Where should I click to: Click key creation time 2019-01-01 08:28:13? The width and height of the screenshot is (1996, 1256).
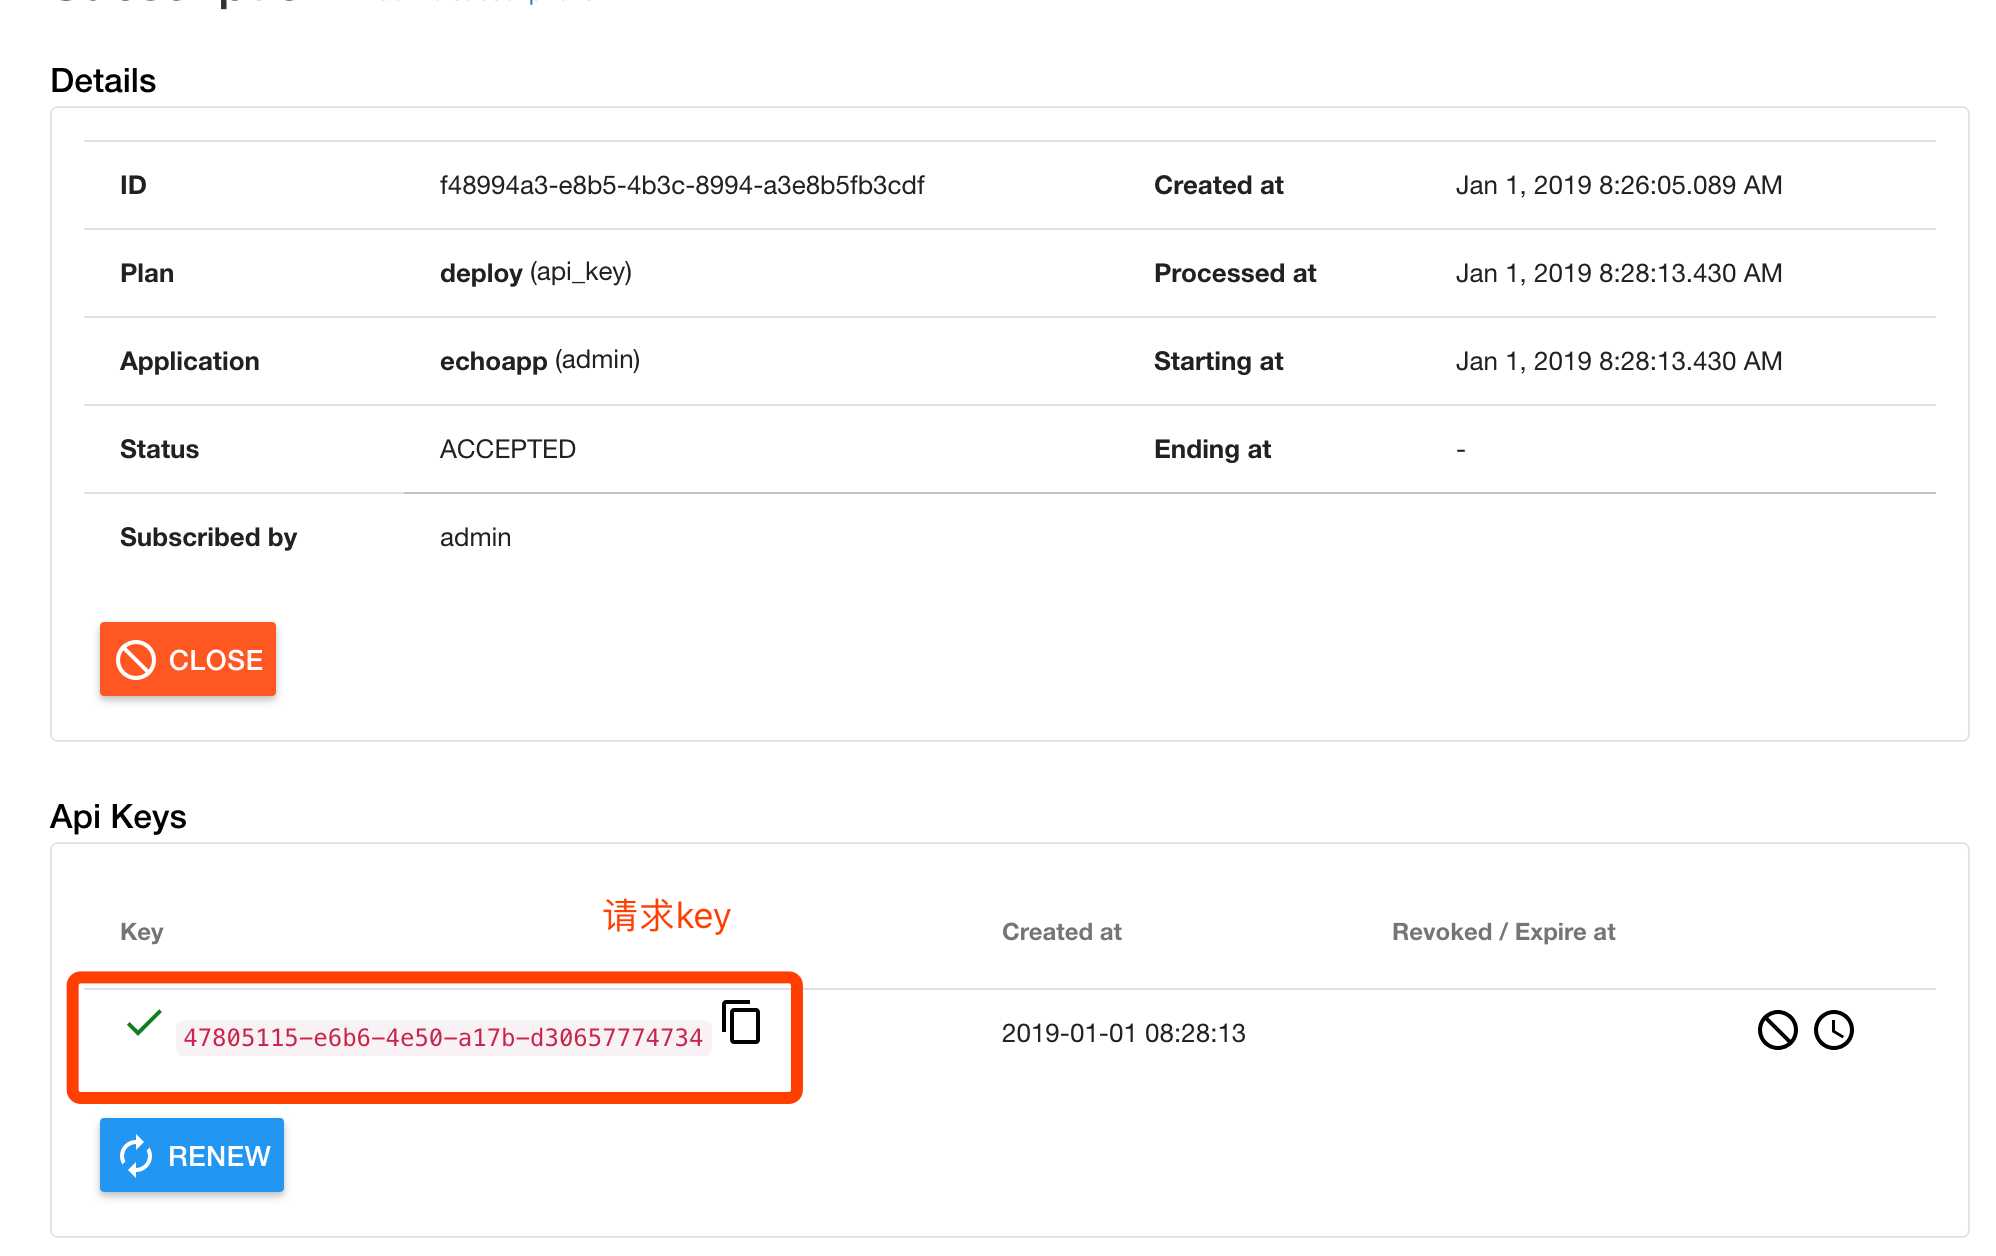click(1124, 1033)
